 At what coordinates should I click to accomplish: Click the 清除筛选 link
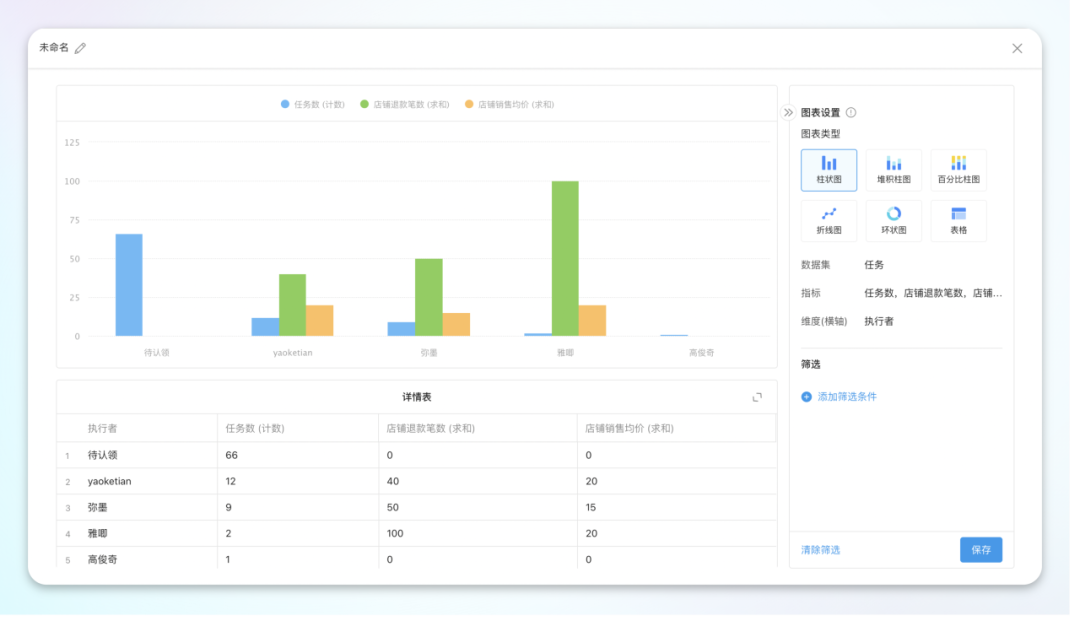[x=820, y=550]
